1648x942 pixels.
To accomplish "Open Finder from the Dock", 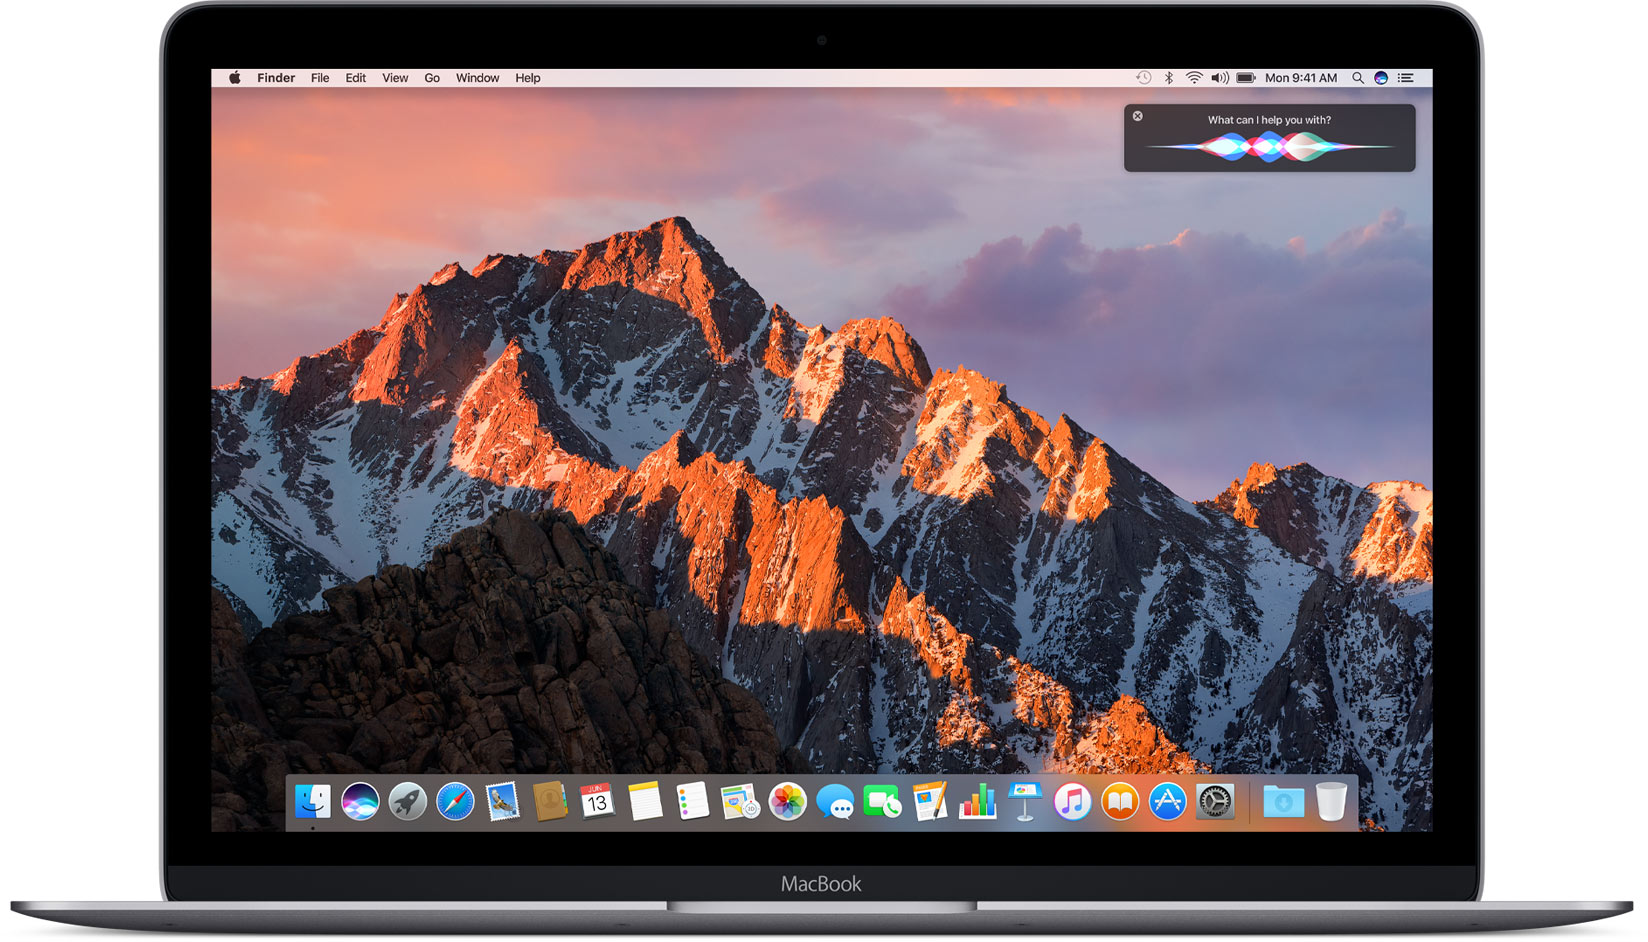I will pos(313,802).
